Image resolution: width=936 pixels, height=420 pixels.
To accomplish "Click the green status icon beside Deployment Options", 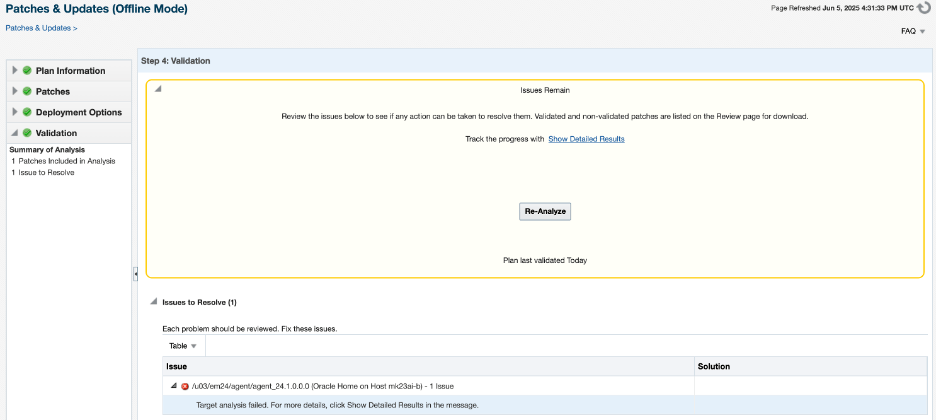I will point(27,113).
